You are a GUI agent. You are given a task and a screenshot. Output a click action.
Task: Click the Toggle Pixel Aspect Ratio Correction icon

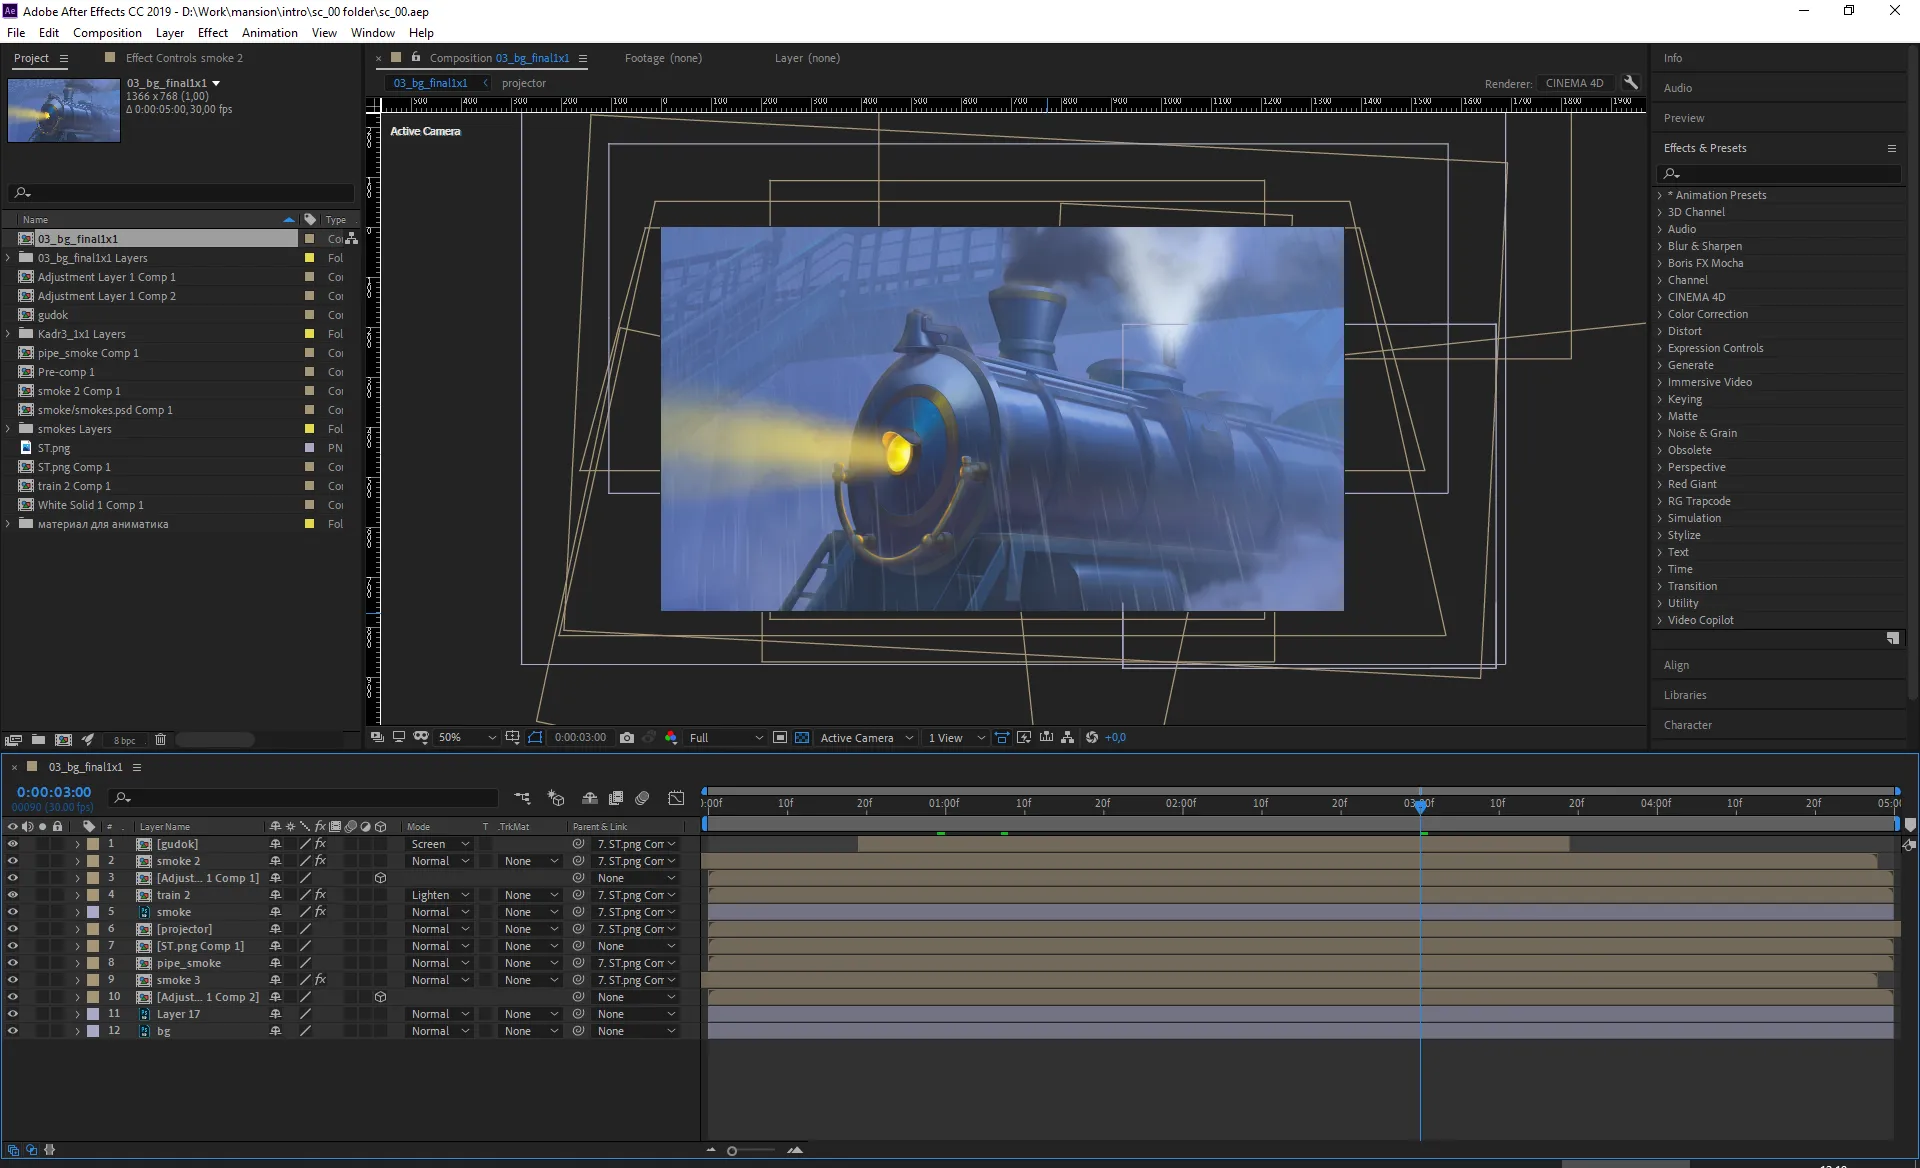1001,738
